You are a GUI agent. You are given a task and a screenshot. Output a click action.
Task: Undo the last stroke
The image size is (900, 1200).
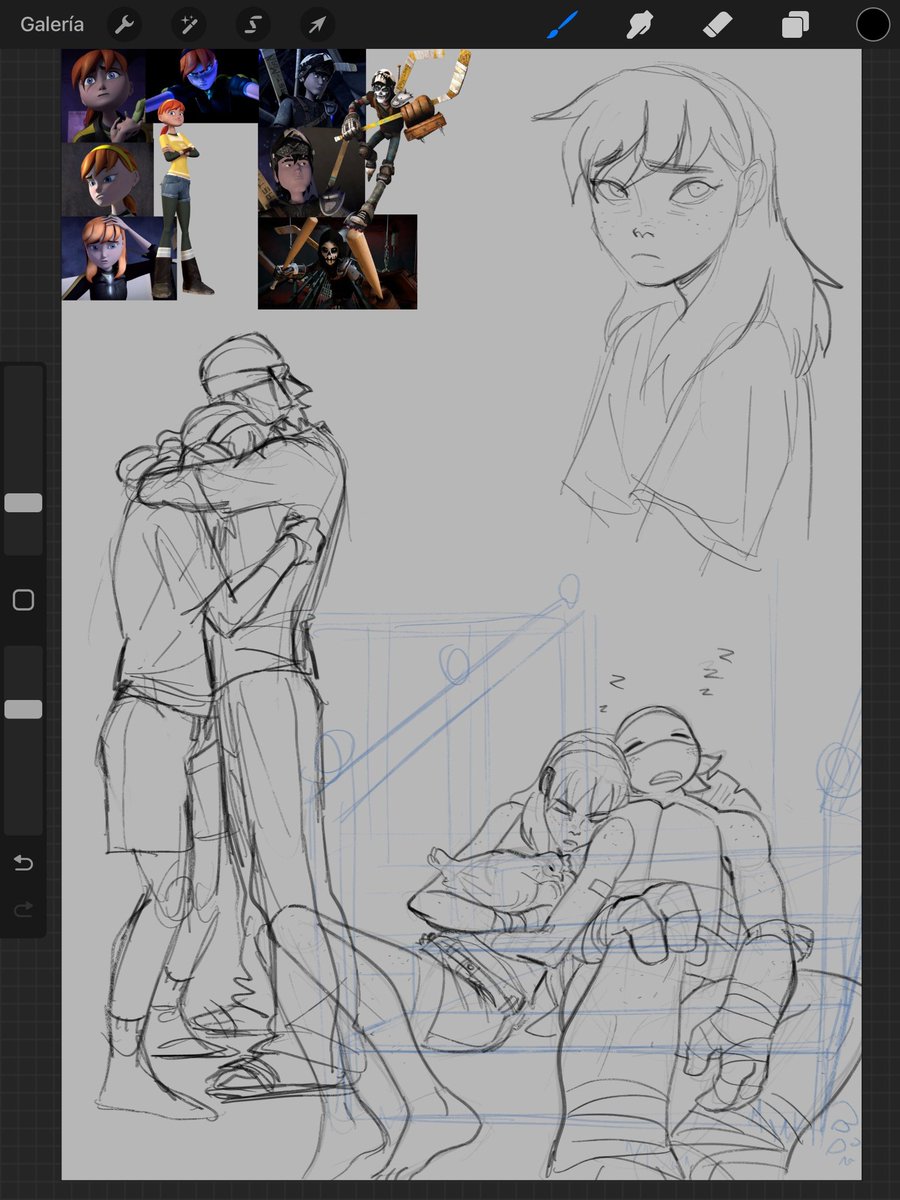click(23, 863)
